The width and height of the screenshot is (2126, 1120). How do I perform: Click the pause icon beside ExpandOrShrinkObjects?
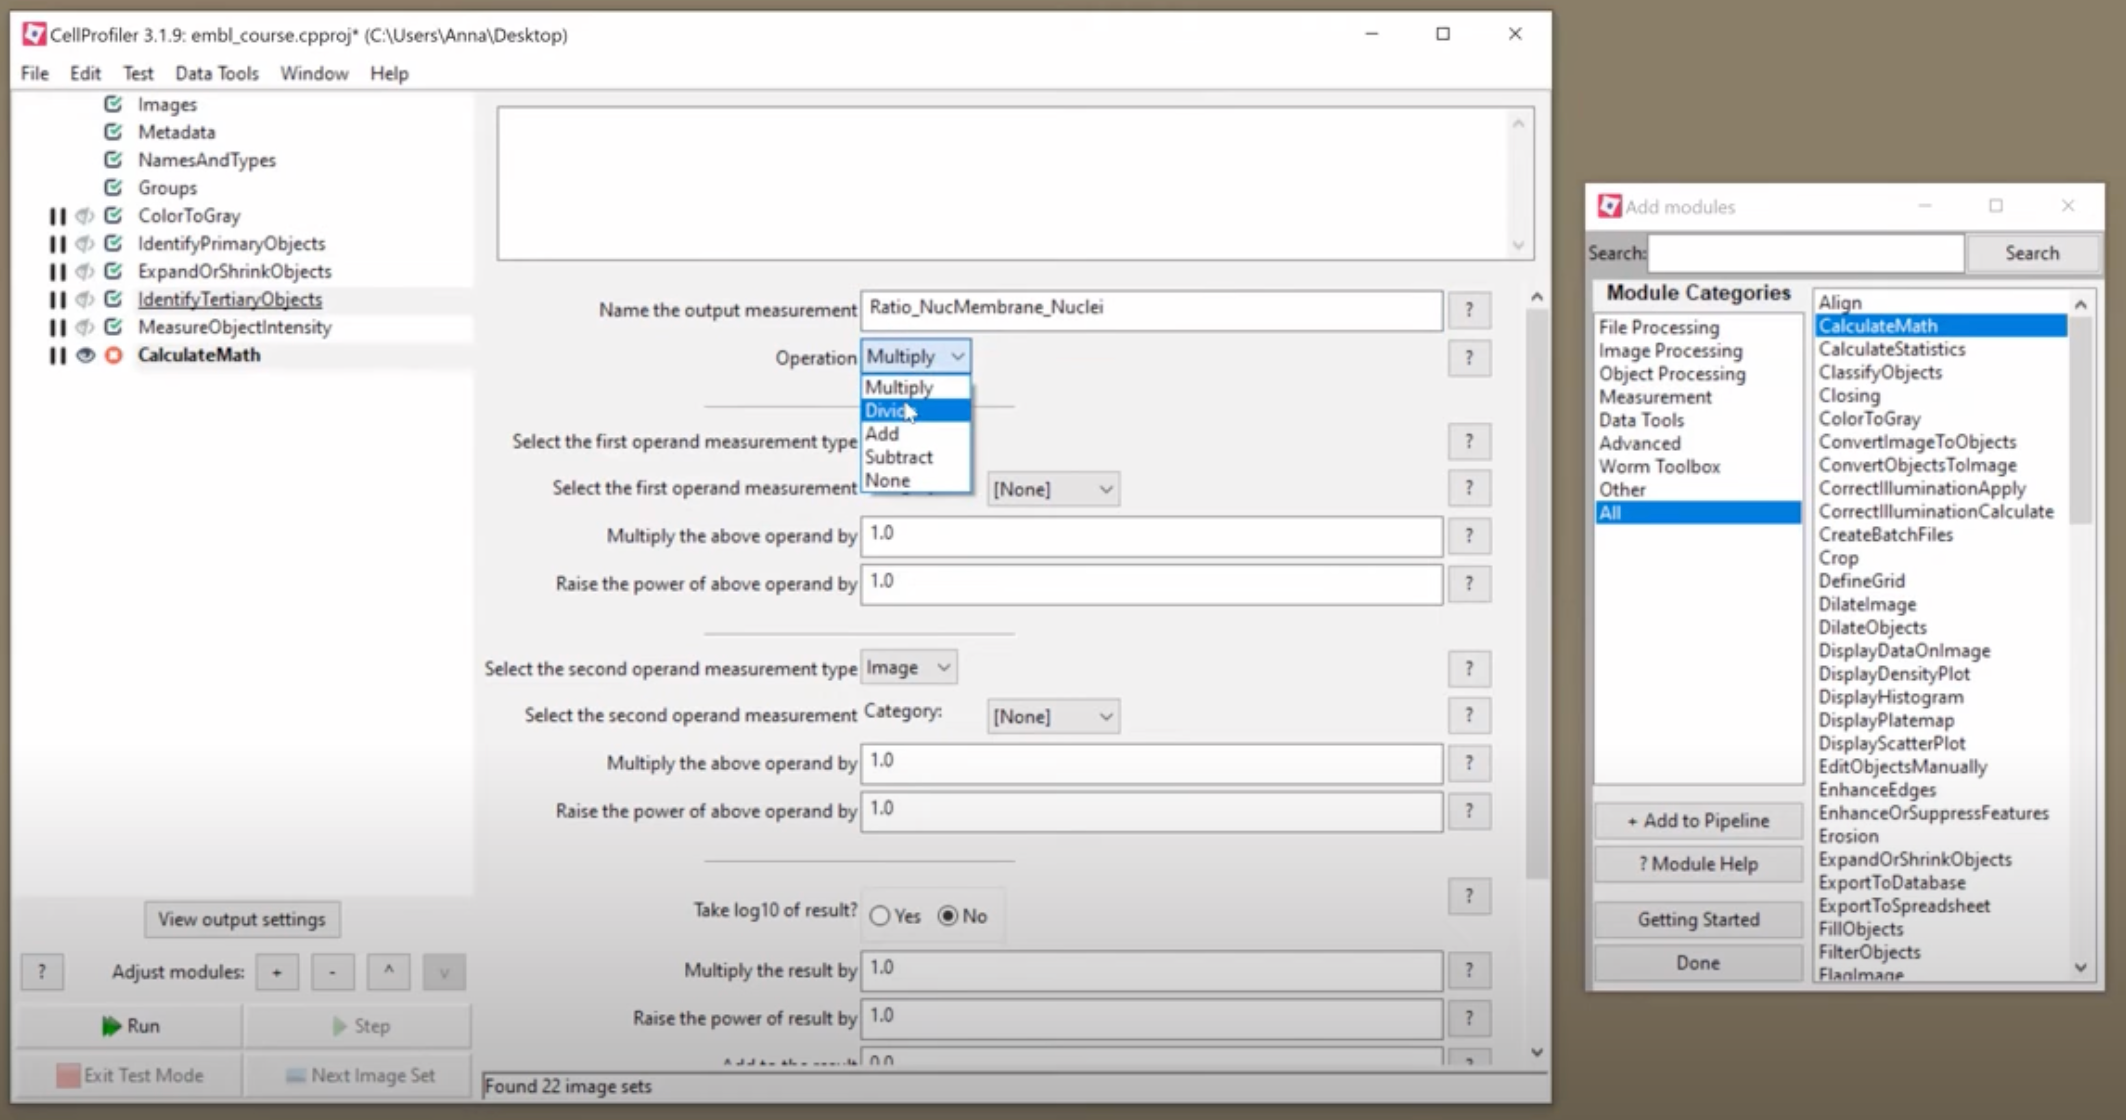[x=57, y=272]
